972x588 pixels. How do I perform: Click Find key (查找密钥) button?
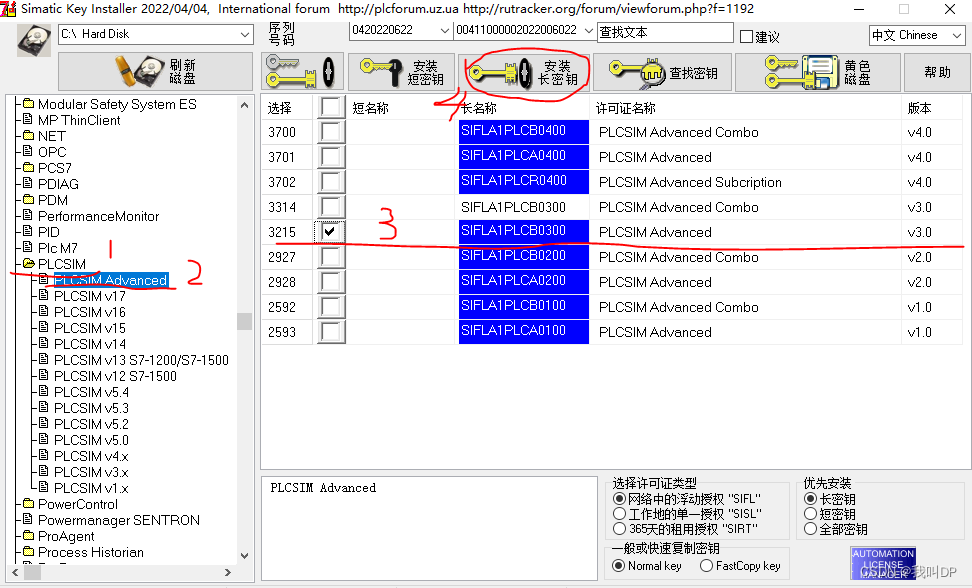[x=662, y=72]
